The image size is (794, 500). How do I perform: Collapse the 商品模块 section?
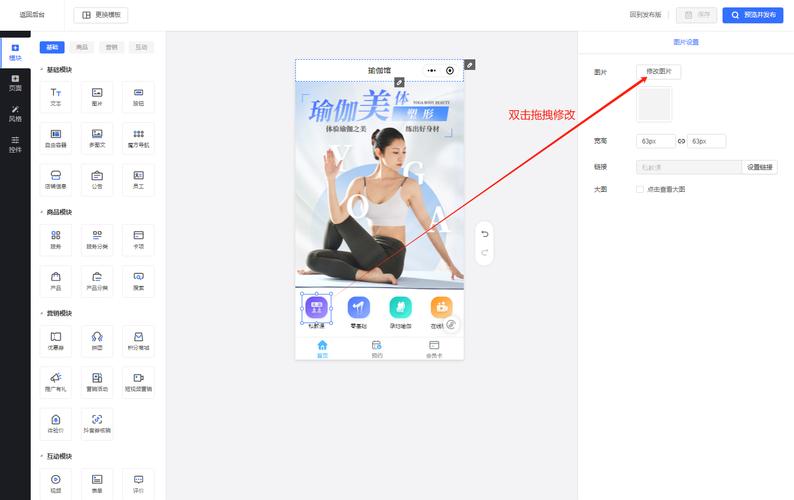[42, 212]
